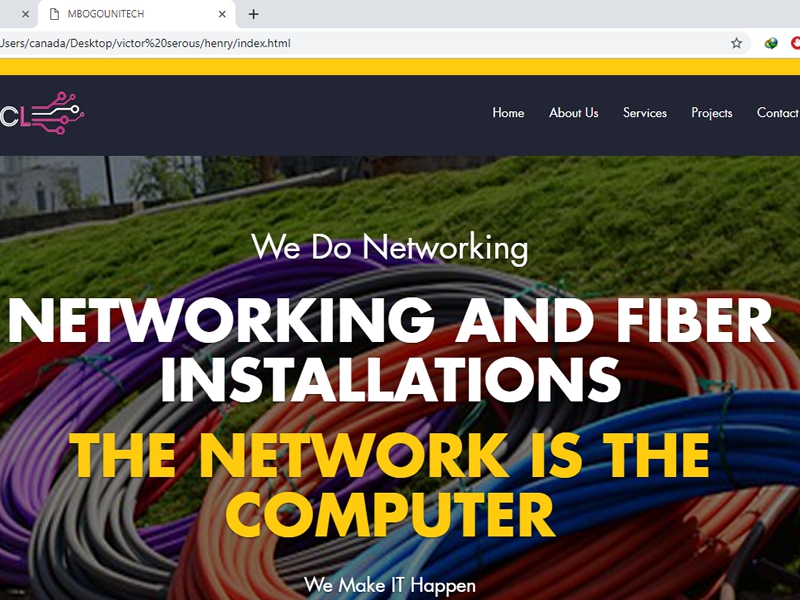This screenshot has height=600, width=800.
Task: Open the About Us page link
Action: pyautogui.click(x=573, y=113)
